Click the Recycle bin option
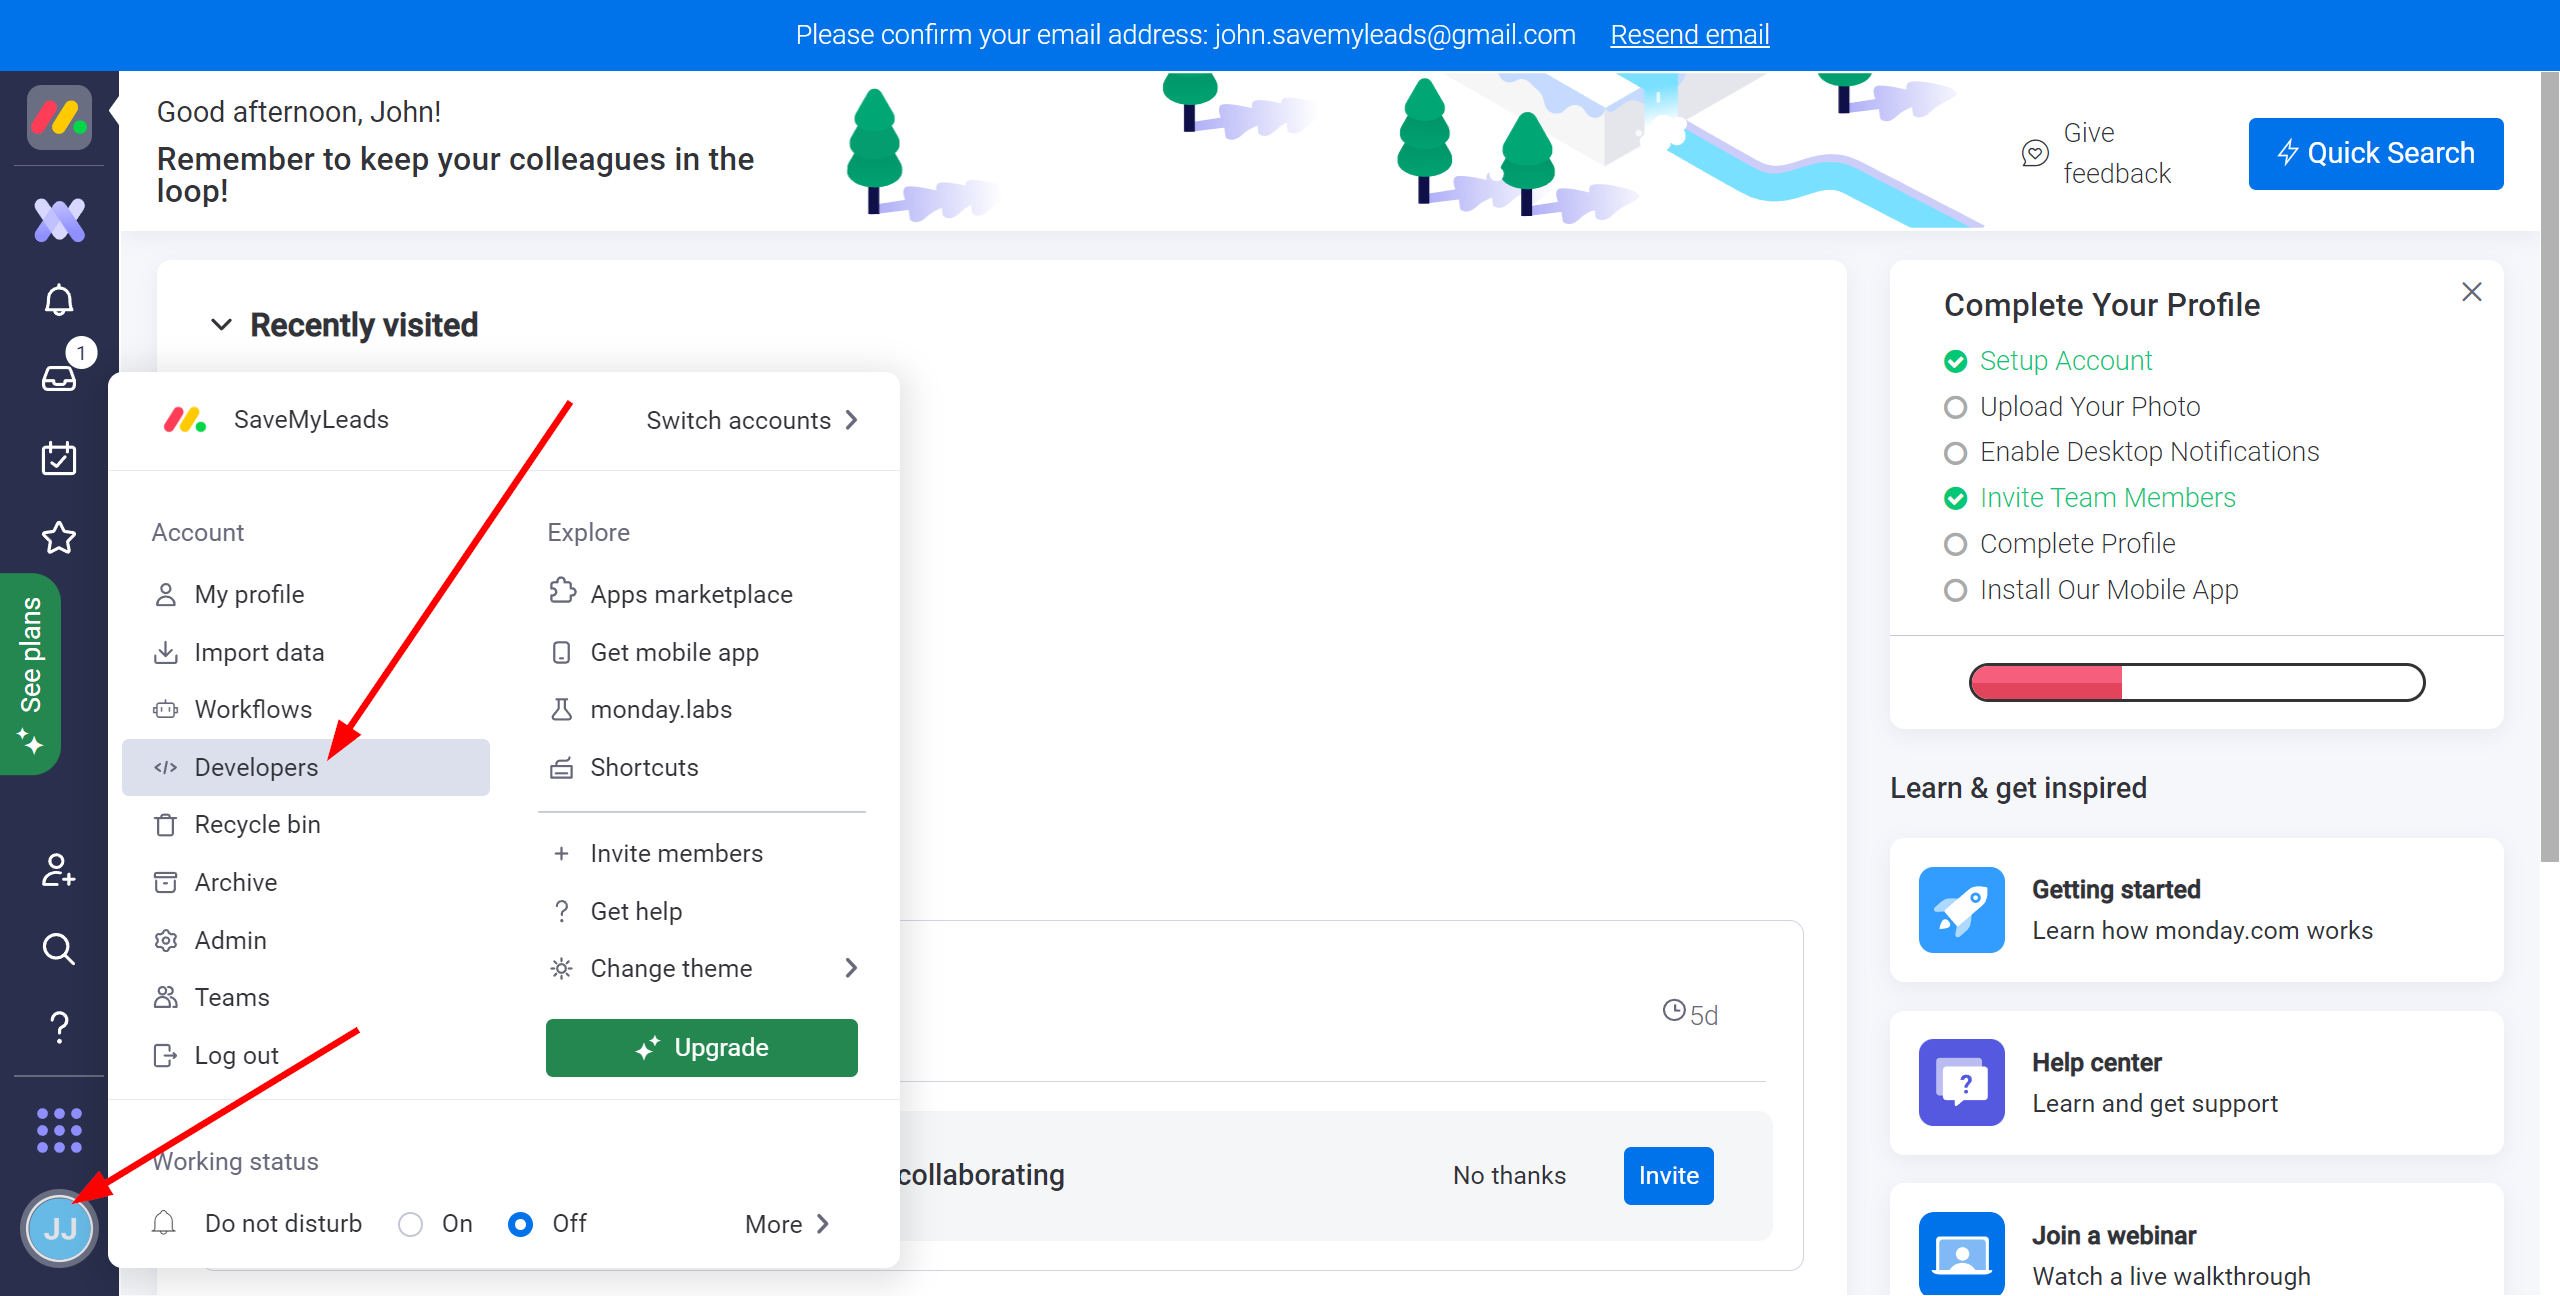Image resolution: width=2560 pixels, height=1296 pixels. click(x=256, y=823)
